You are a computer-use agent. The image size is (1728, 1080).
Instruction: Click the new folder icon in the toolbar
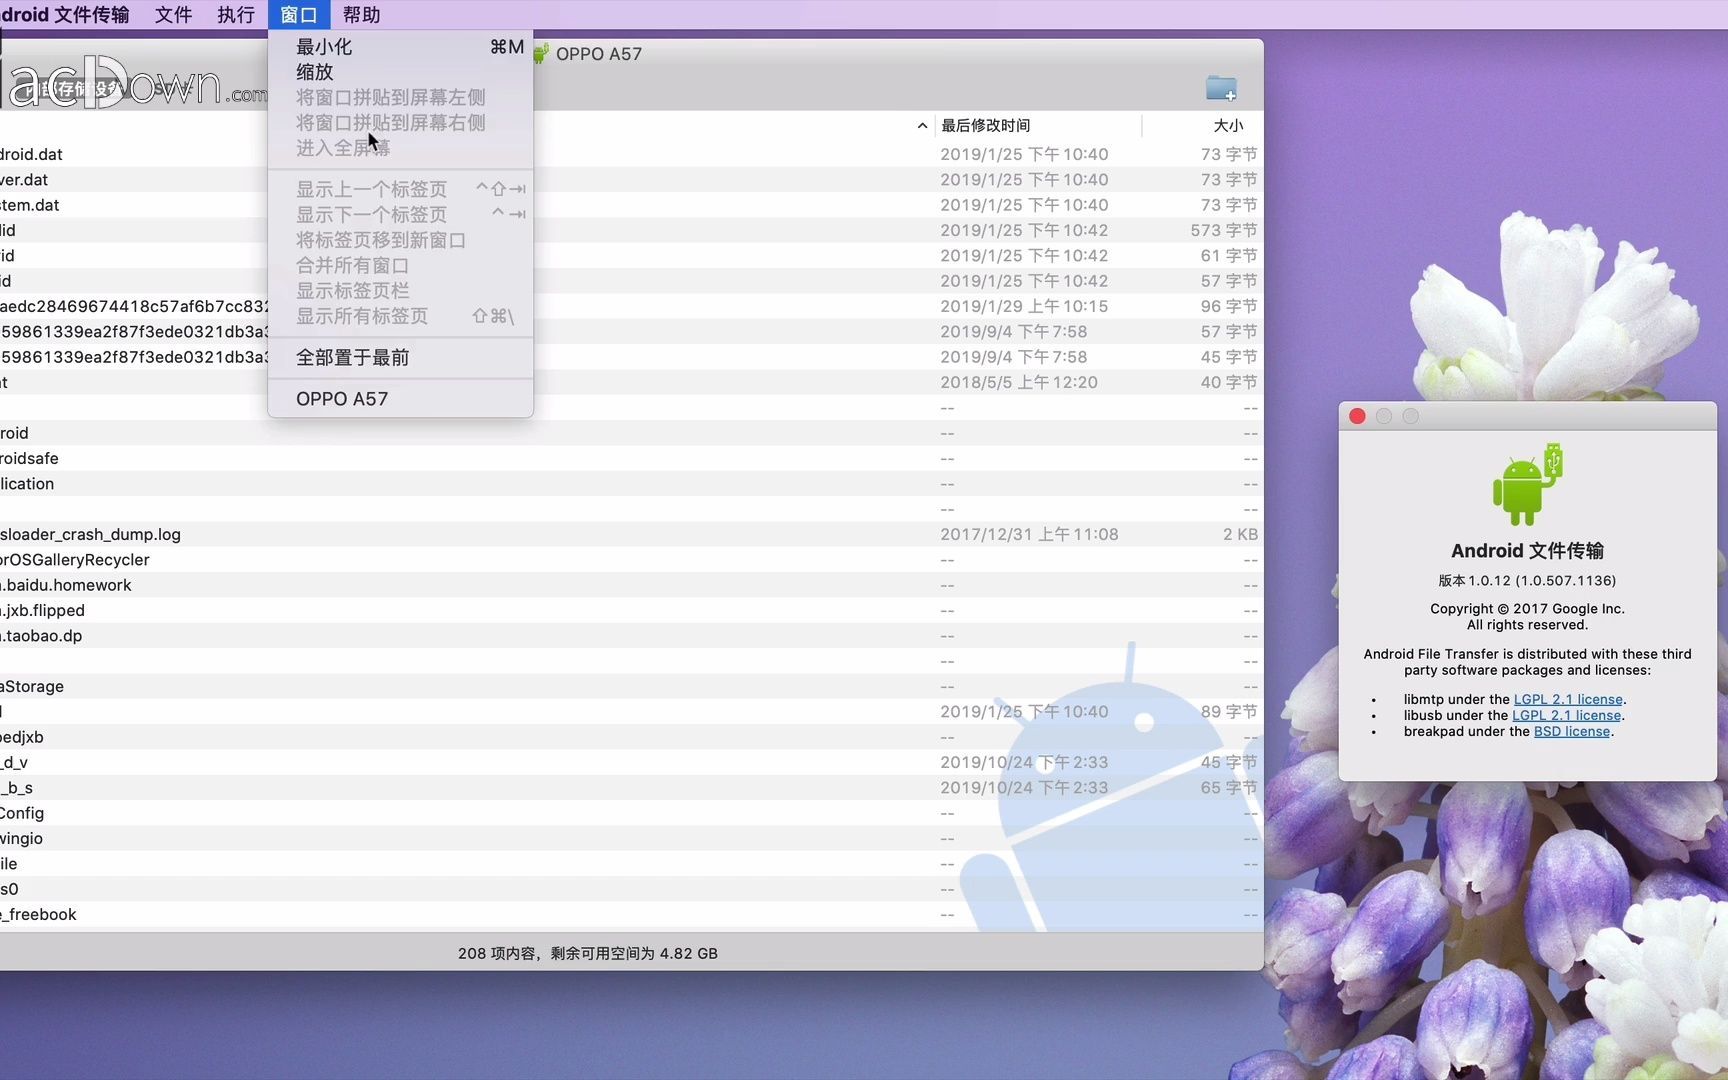[x=1222, y=88]
